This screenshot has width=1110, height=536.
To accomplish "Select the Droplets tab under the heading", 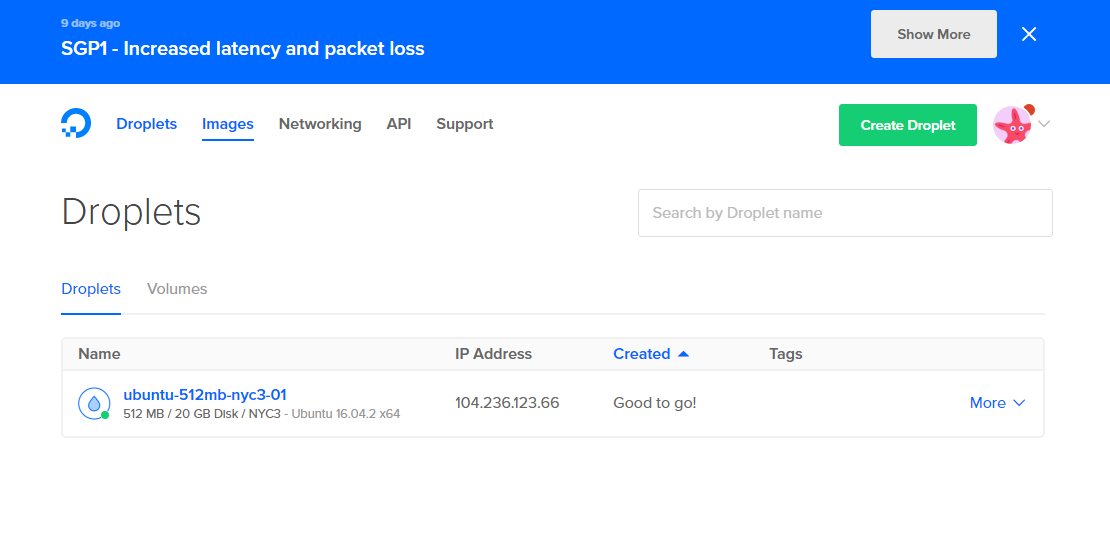I will pyautogui.click(x=91, y=289).
